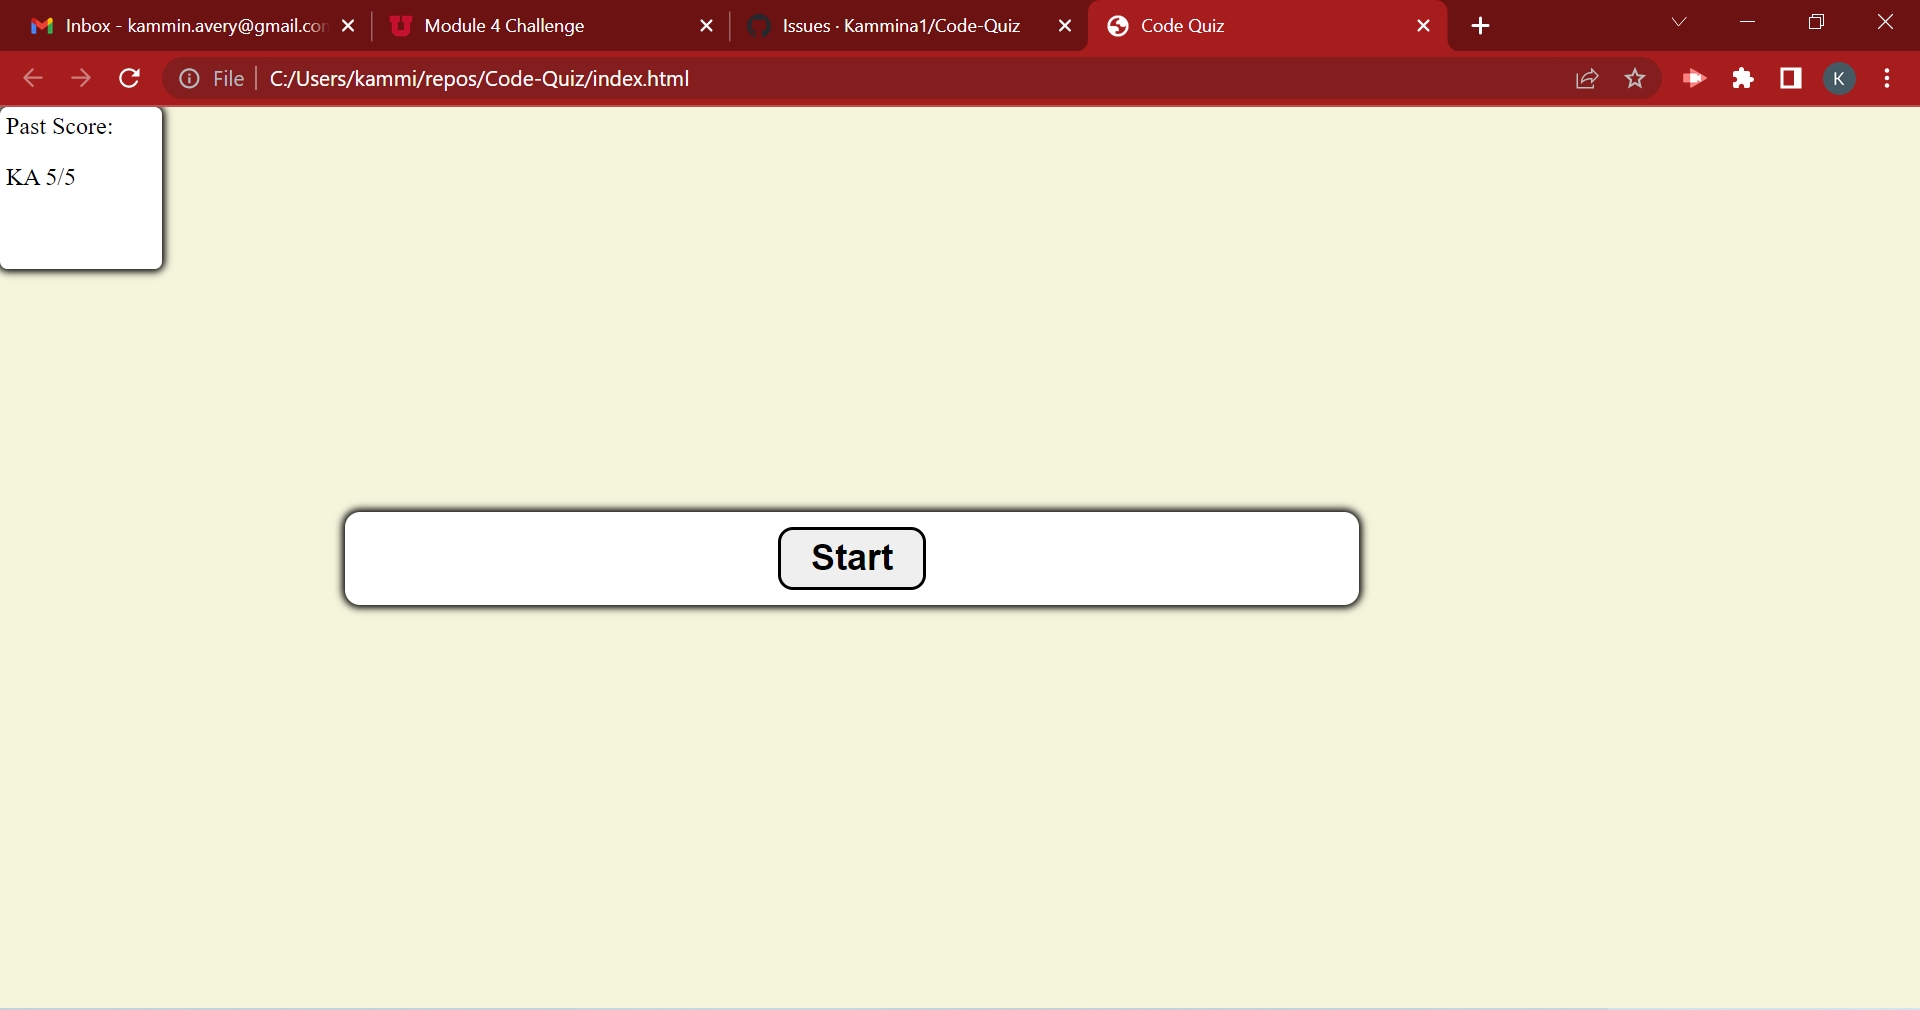Open a new tab

click(1482, 27)
